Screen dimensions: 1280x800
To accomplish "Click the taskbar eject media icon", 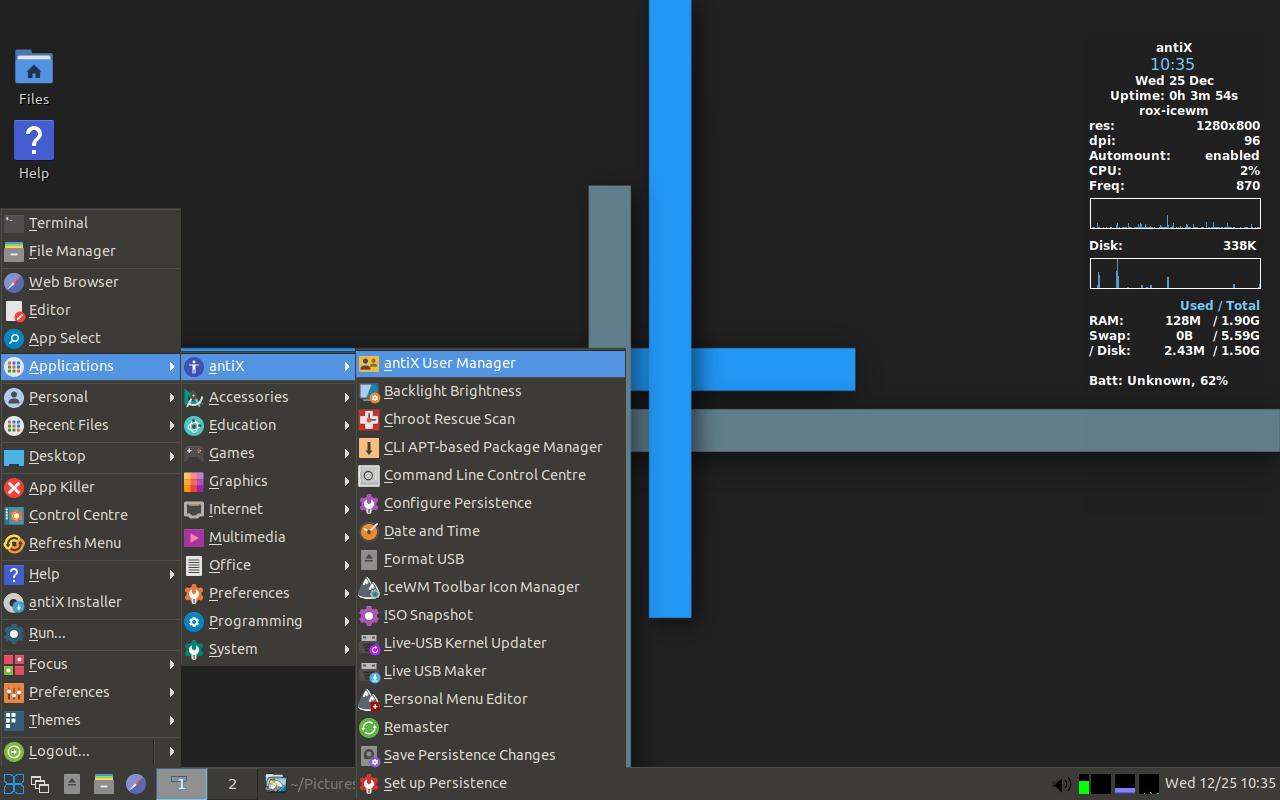I will click(x=72, y=784).
